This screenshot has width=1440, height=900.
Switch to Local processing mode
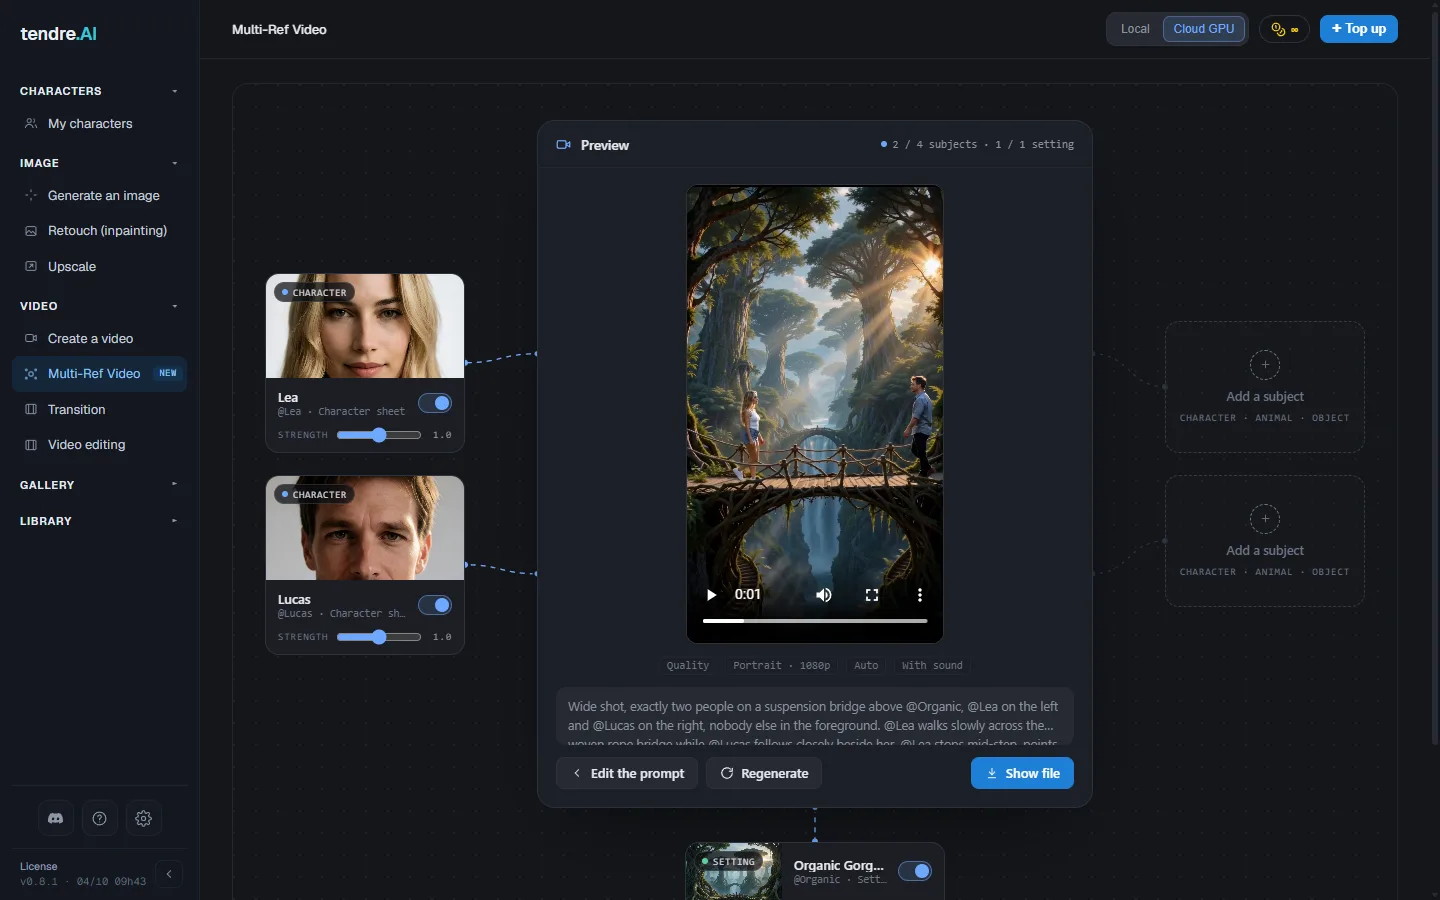point(1135,29)
